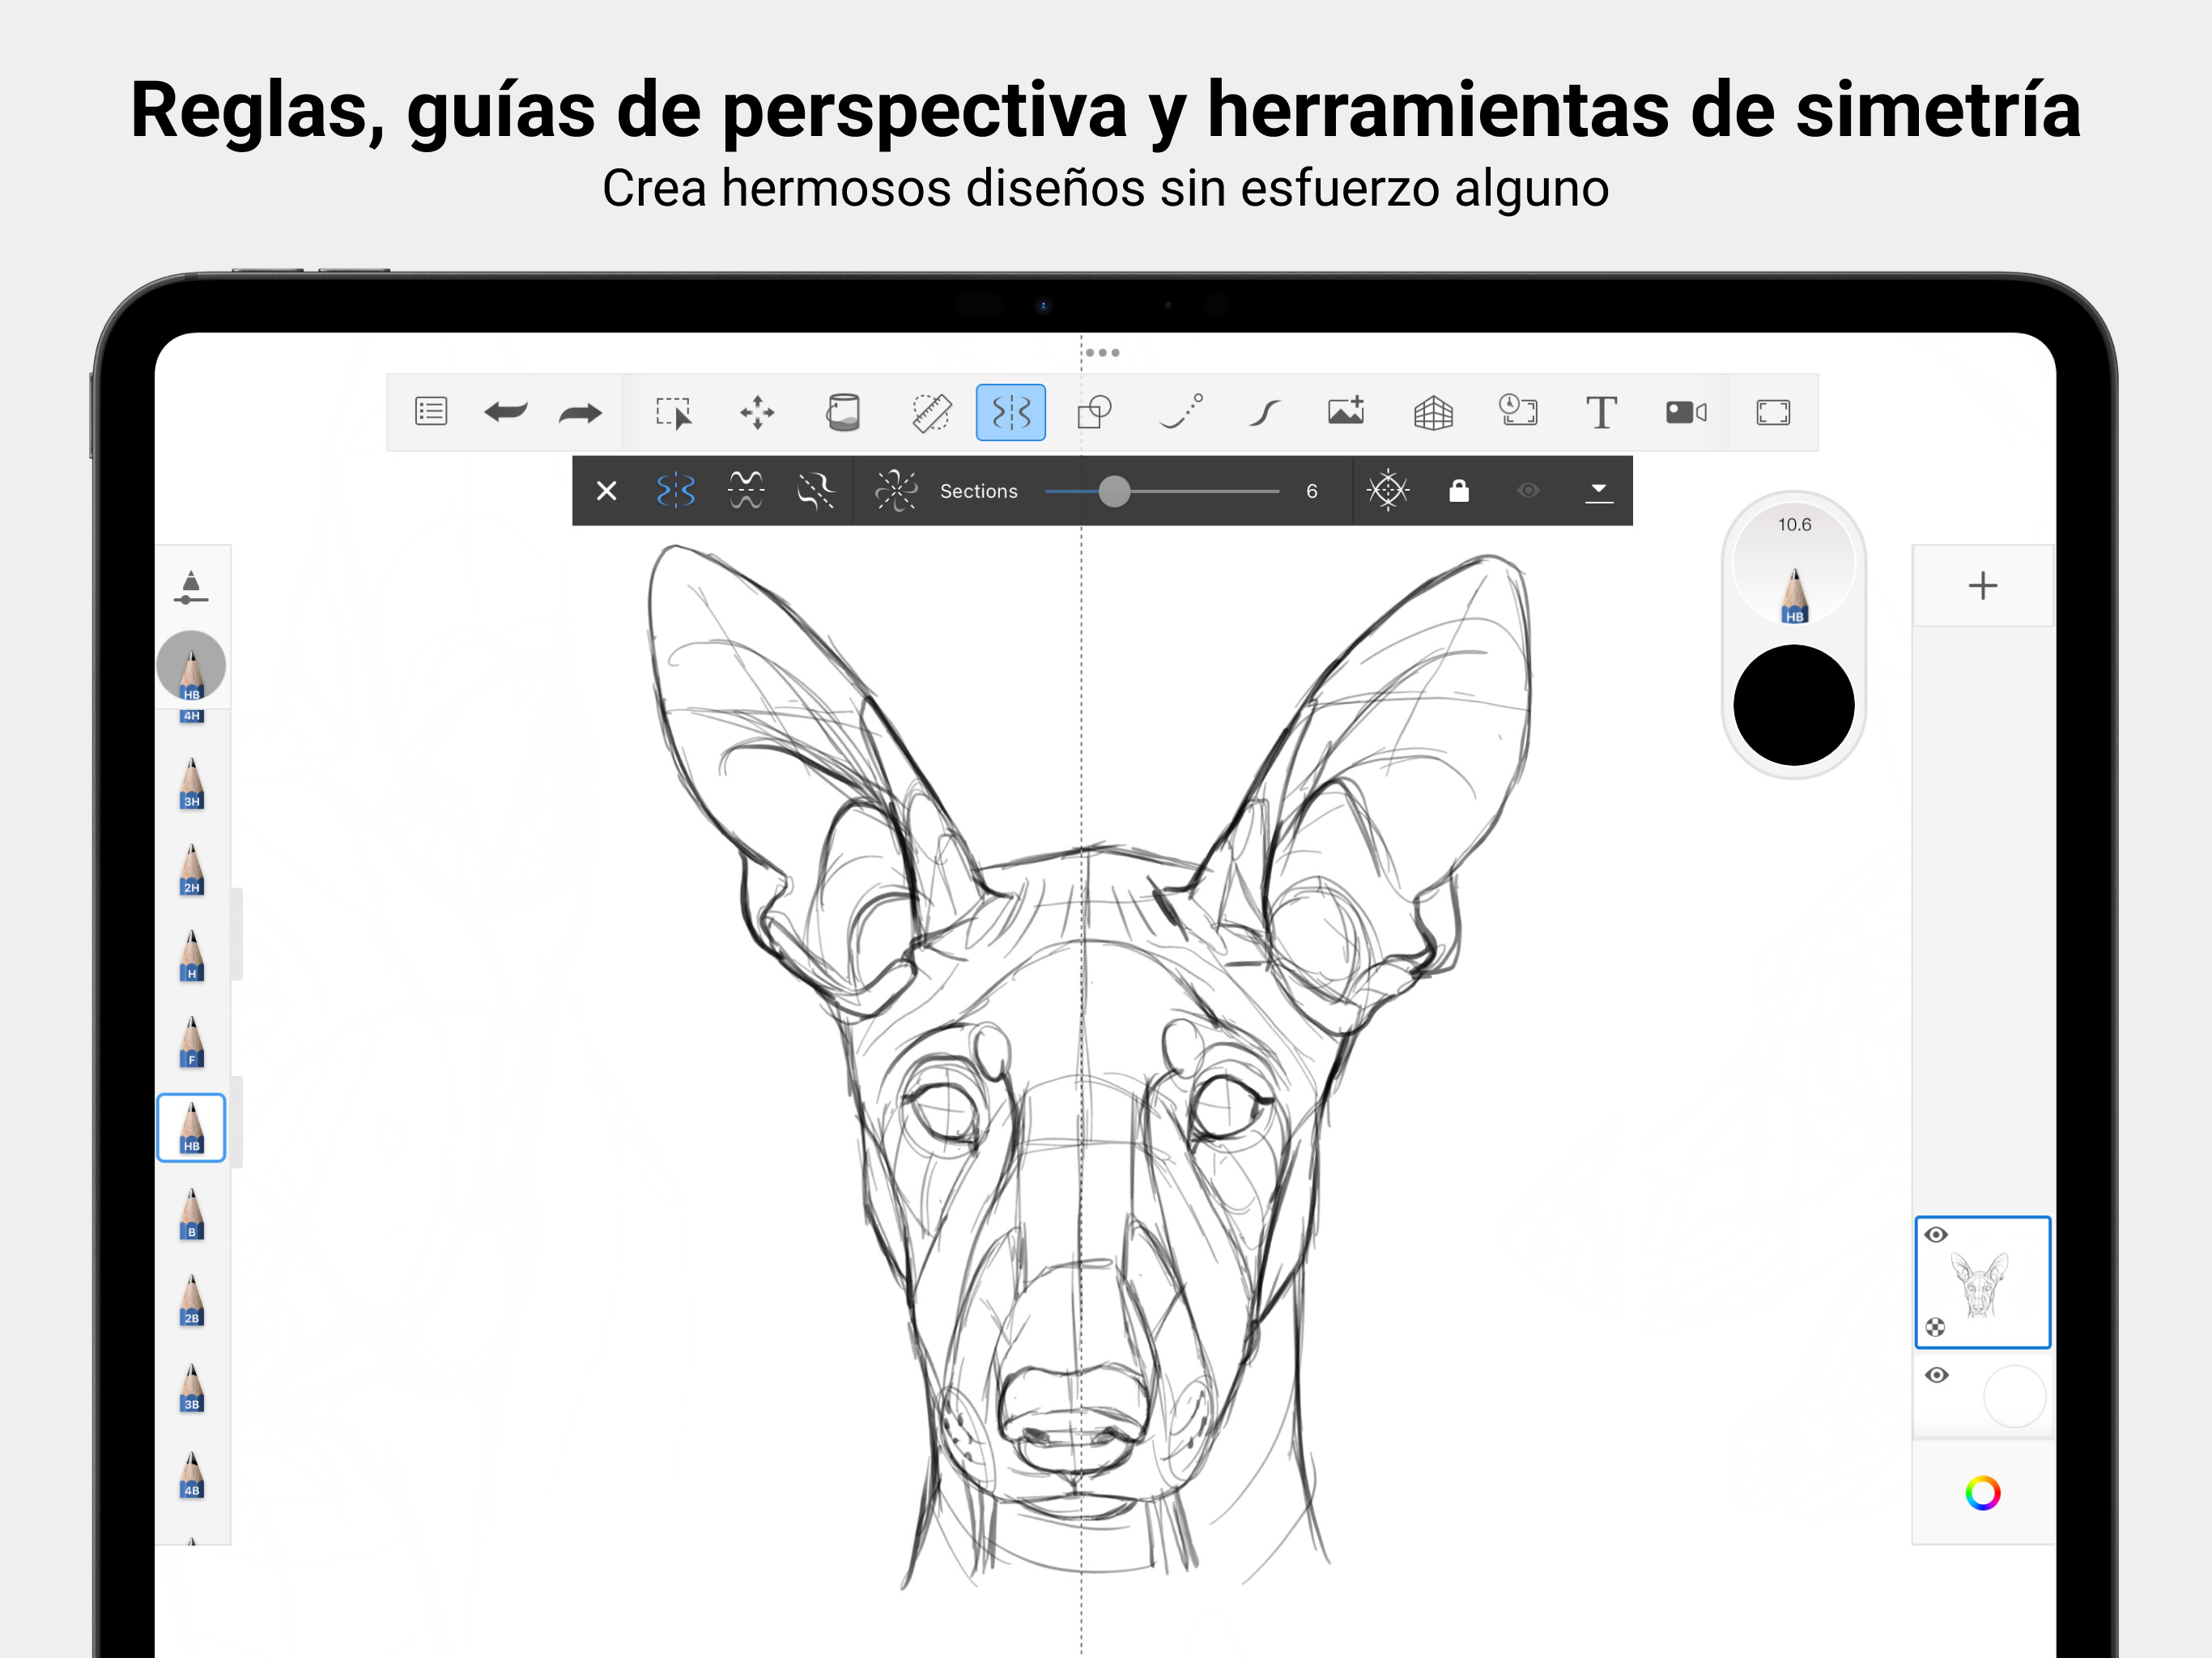Viewport: 2212px width, 1658px height.
Task: Add a new layer with the plus button
Action: (x=1983, y=586)
